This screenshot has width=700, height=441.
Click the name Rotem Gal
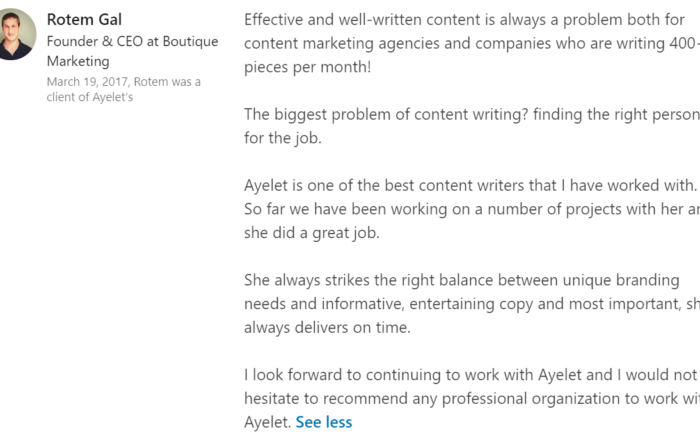coord(84,20)
